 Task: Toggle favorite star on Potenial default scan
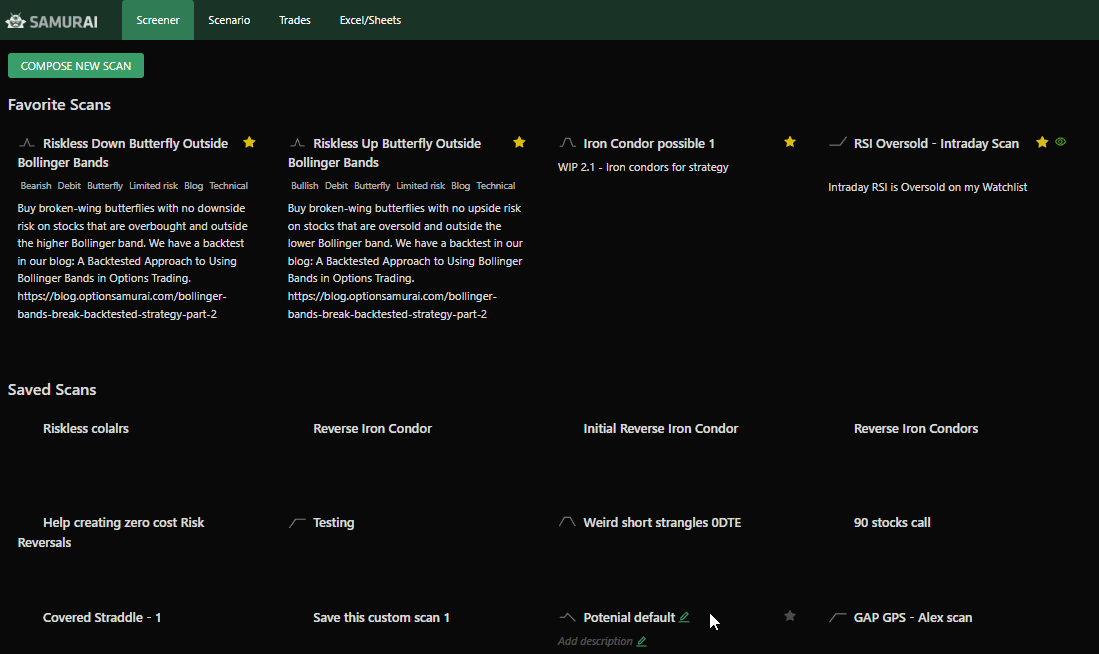point(790,616)
